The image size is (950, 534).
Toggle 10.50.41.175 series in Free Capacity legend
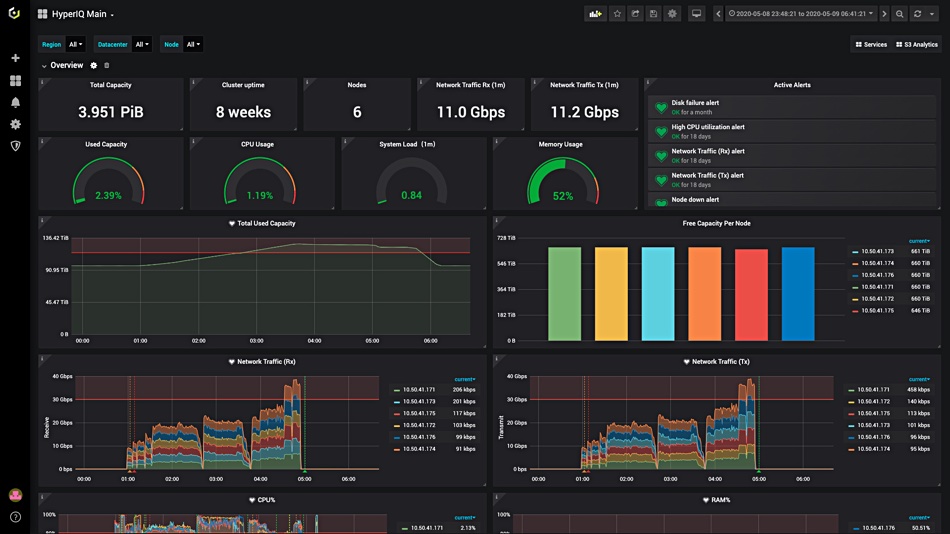coord(877,310)
